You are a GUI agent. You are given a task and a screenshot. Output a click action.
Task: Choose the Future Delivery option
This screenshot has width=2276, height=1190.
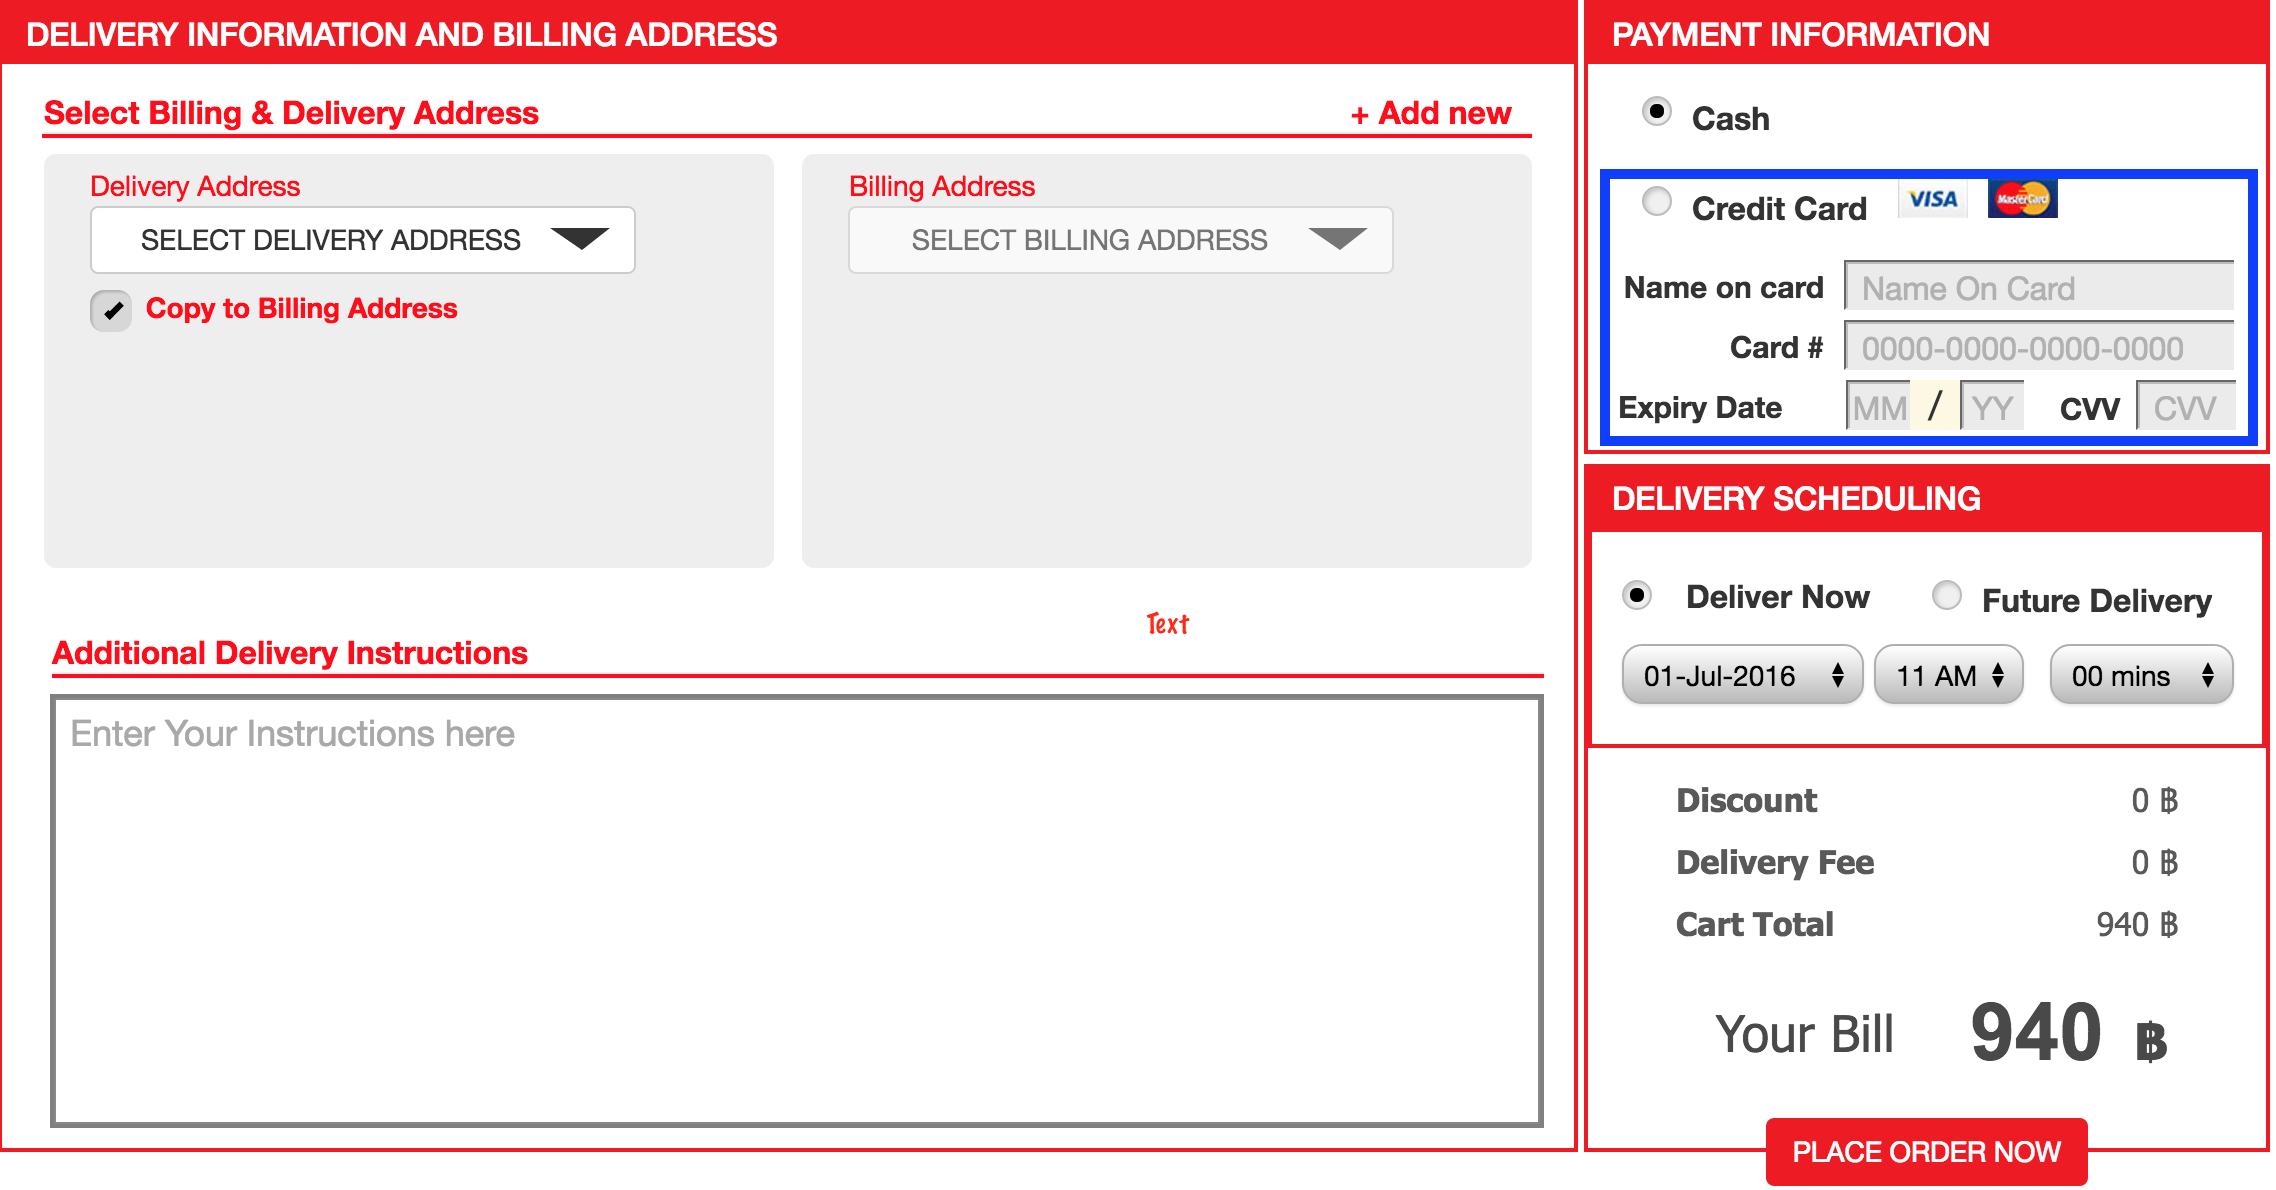pos(1946,596)
